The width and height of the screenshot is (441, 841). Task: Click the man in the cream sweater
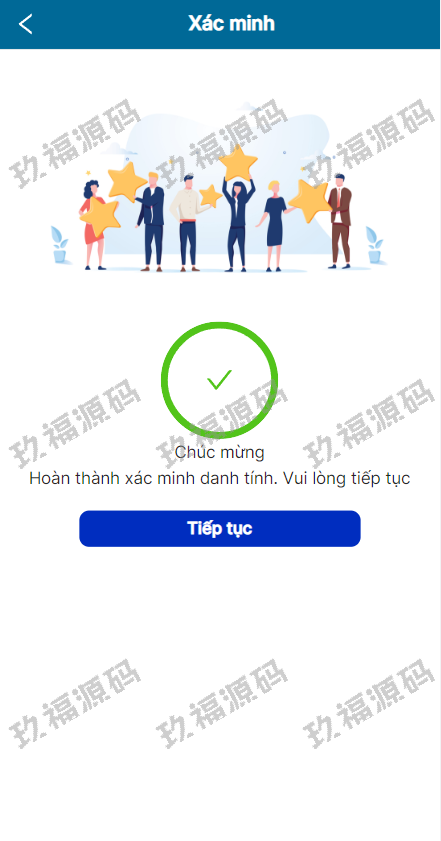click(187, 223)
